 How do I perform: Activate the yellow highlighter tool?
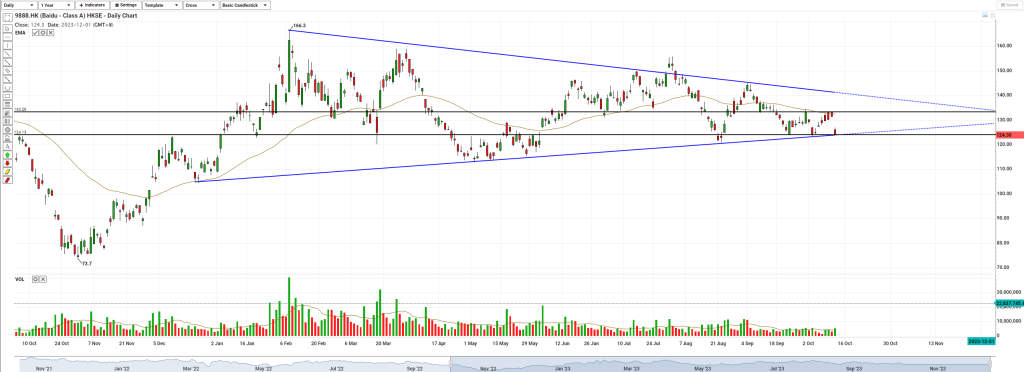[7, 172]
